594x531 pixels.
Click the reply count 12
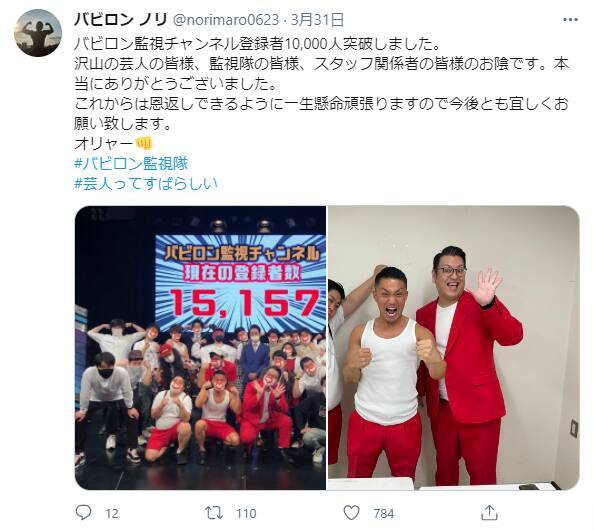coord(112,514)
